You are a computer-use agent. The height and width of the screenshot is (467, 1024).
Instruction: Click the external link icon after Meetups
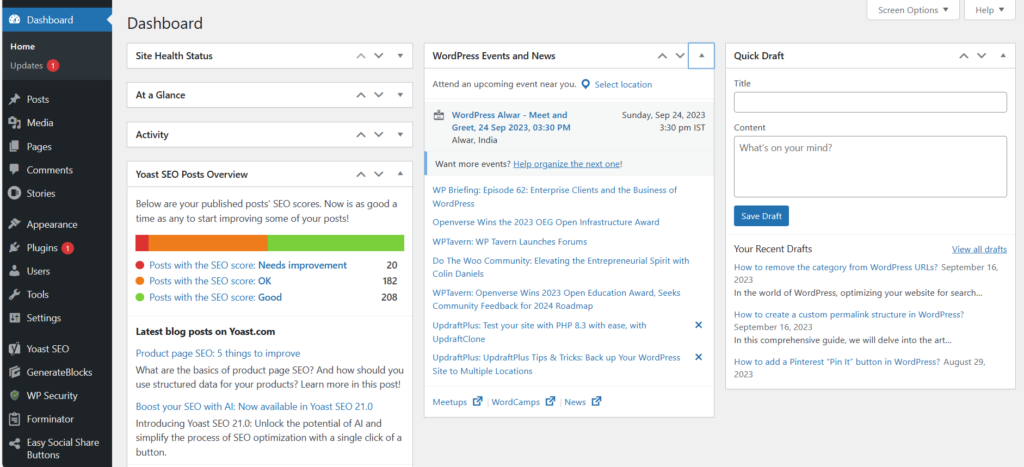477,402
